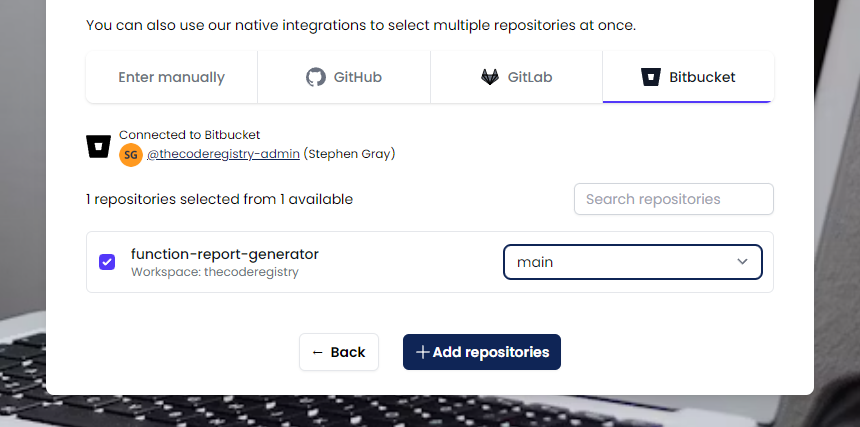The width and height of the screenshot is (860, 427).
Task: Open the @thecoderegistry-admin profile link
Action: tap(223, 154)
